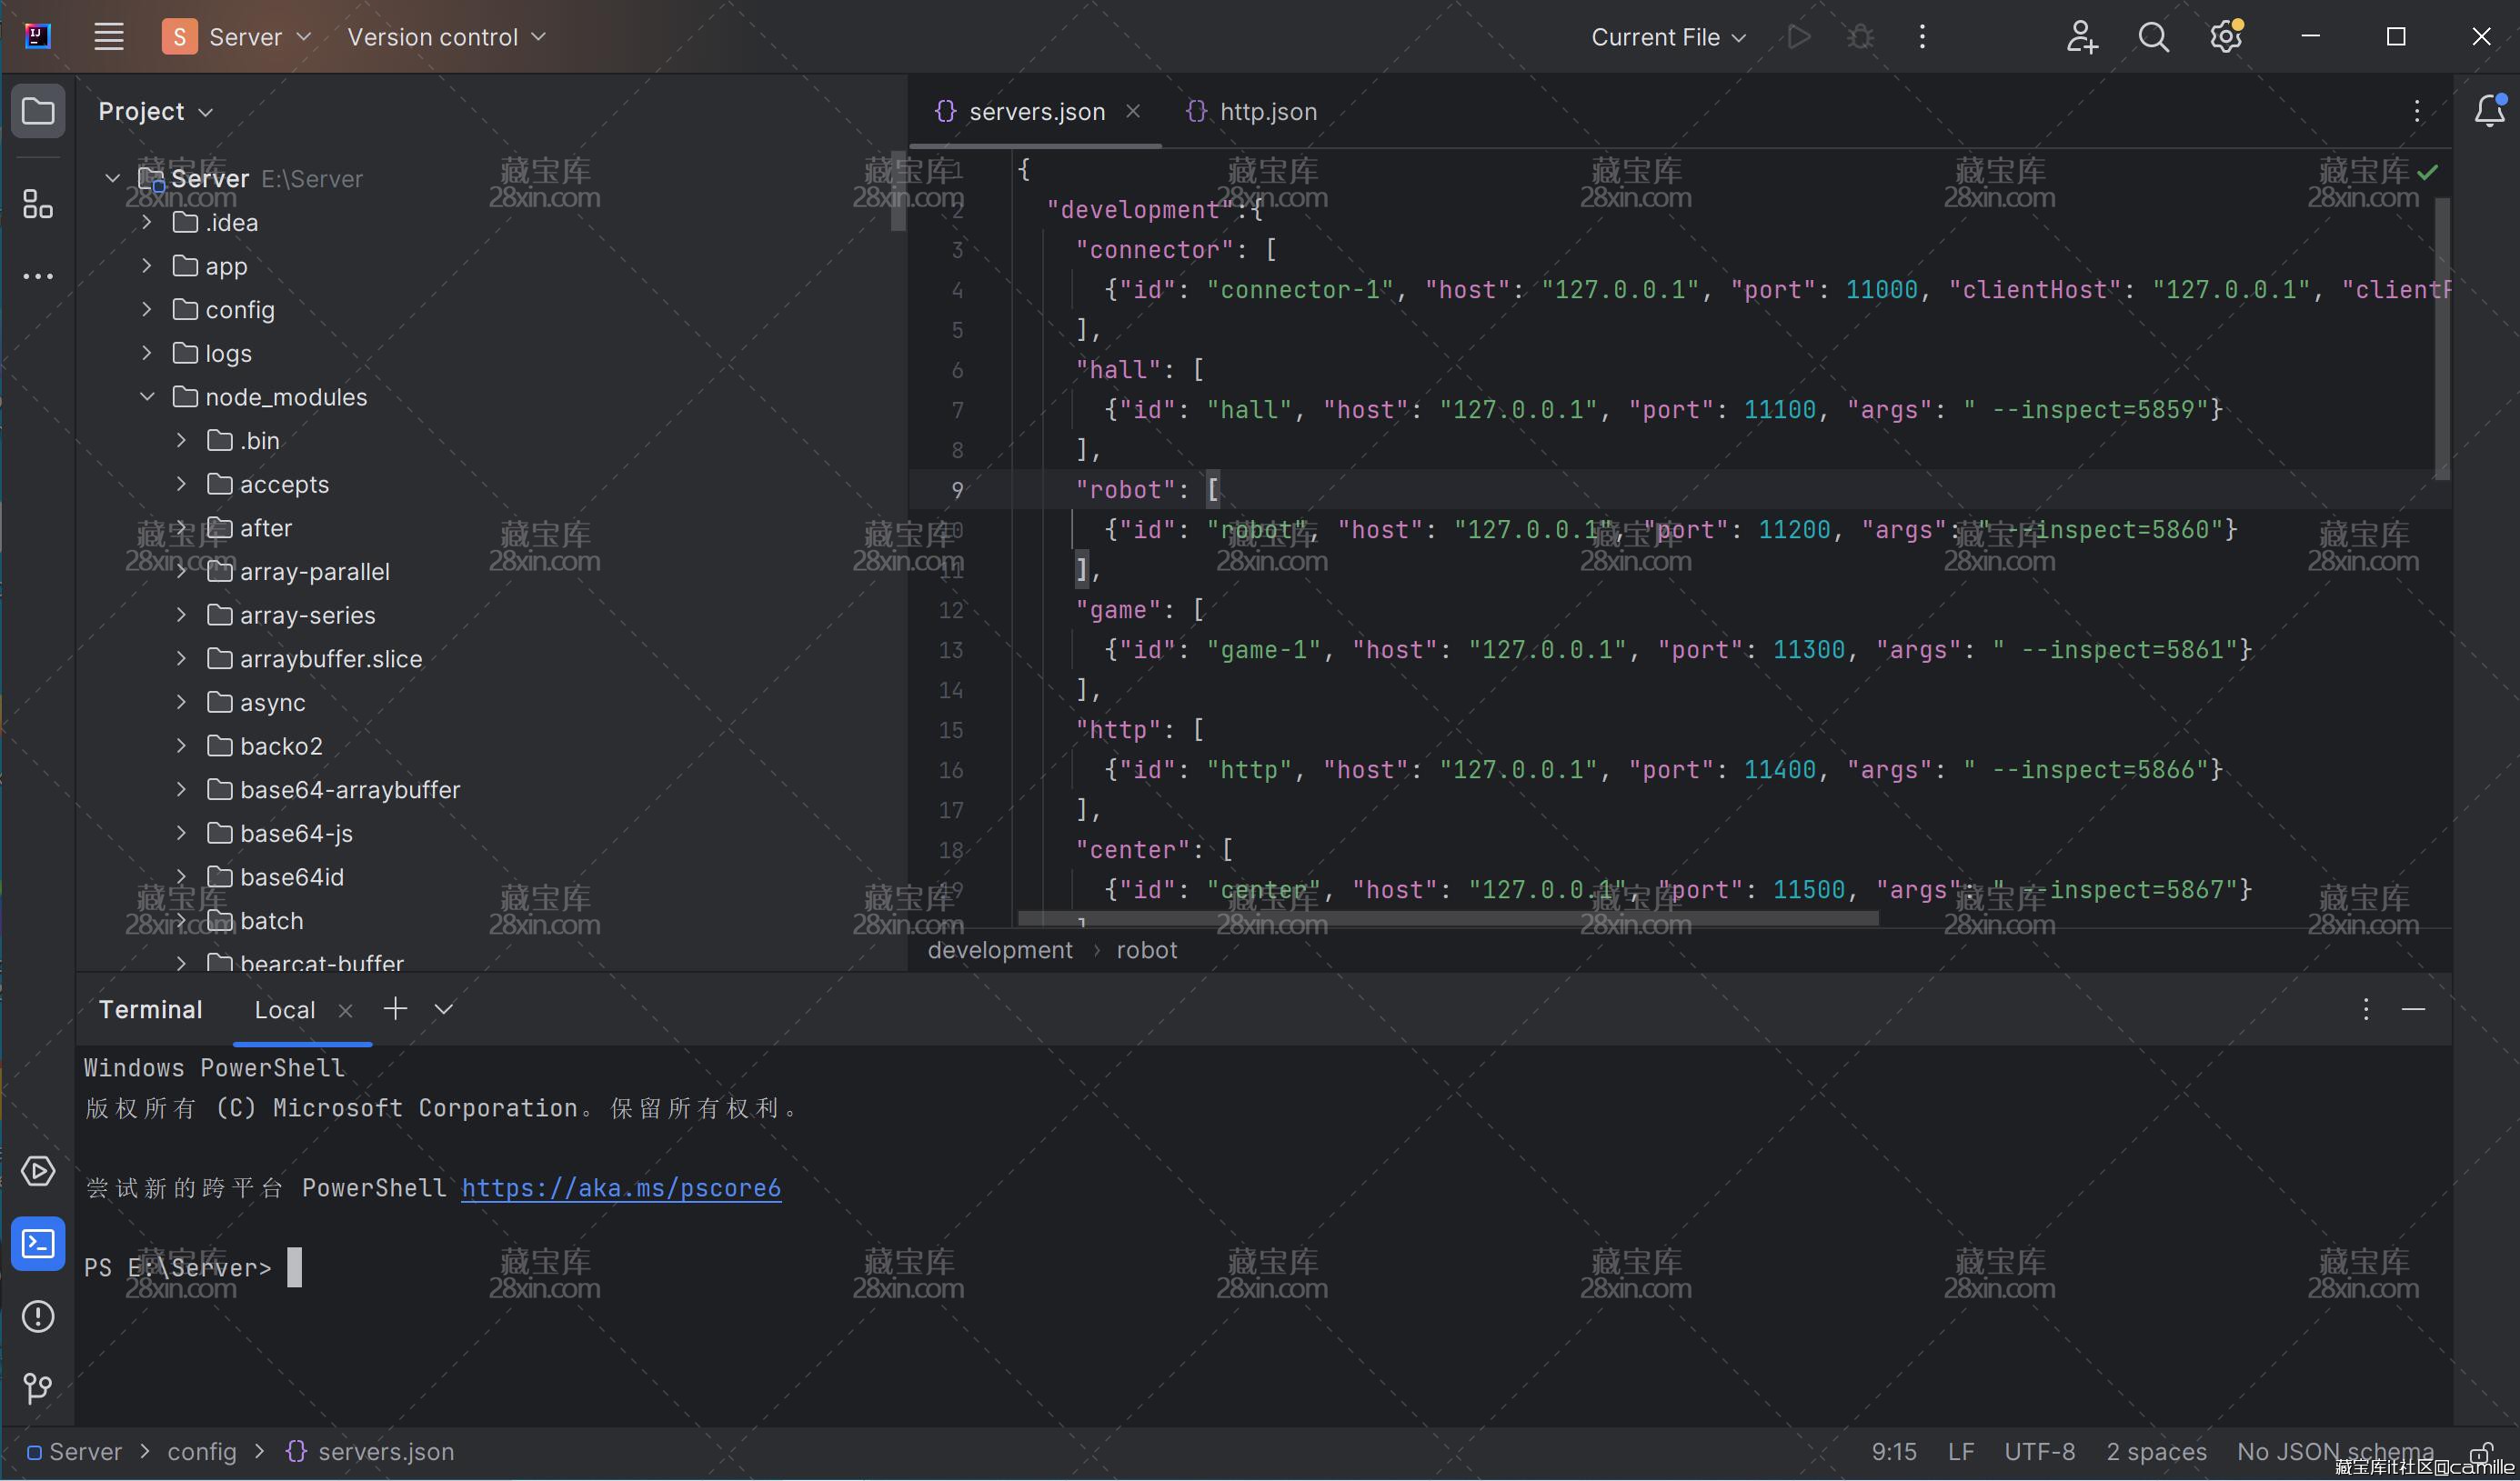Click the UTF-8 encoding status button
The height and width of the screenshot is (1481, 2520).
[2039, 1451]
